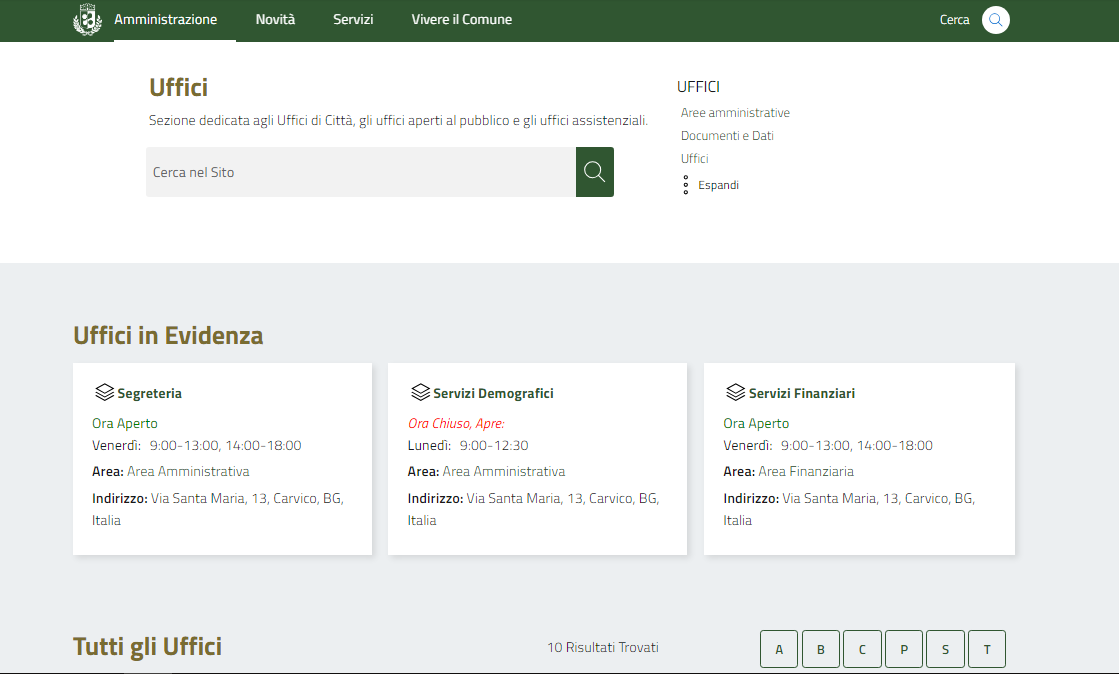Image resolution: width=1119 pixels, height=674 pixels.
Task: Filter offices by letter P
Action: tap(904, 649)
